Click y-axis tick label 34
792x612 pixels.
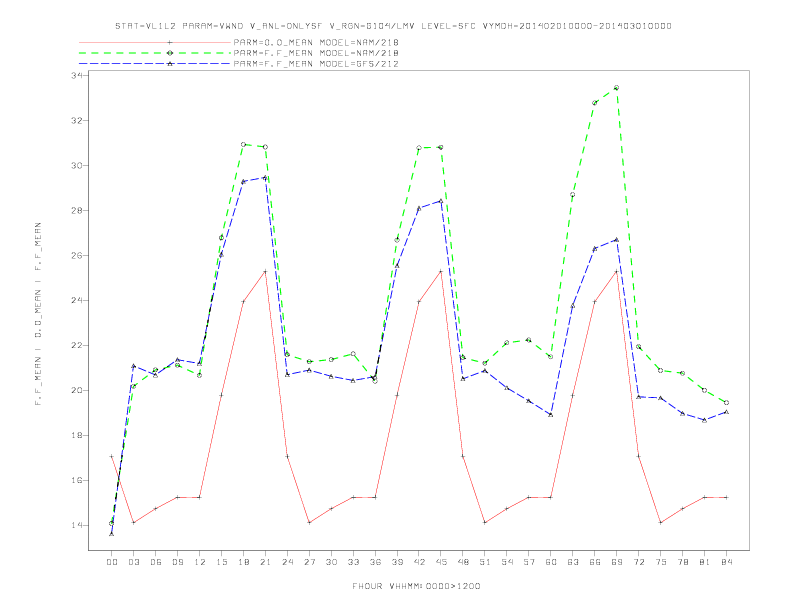click(x=77, y=75)
